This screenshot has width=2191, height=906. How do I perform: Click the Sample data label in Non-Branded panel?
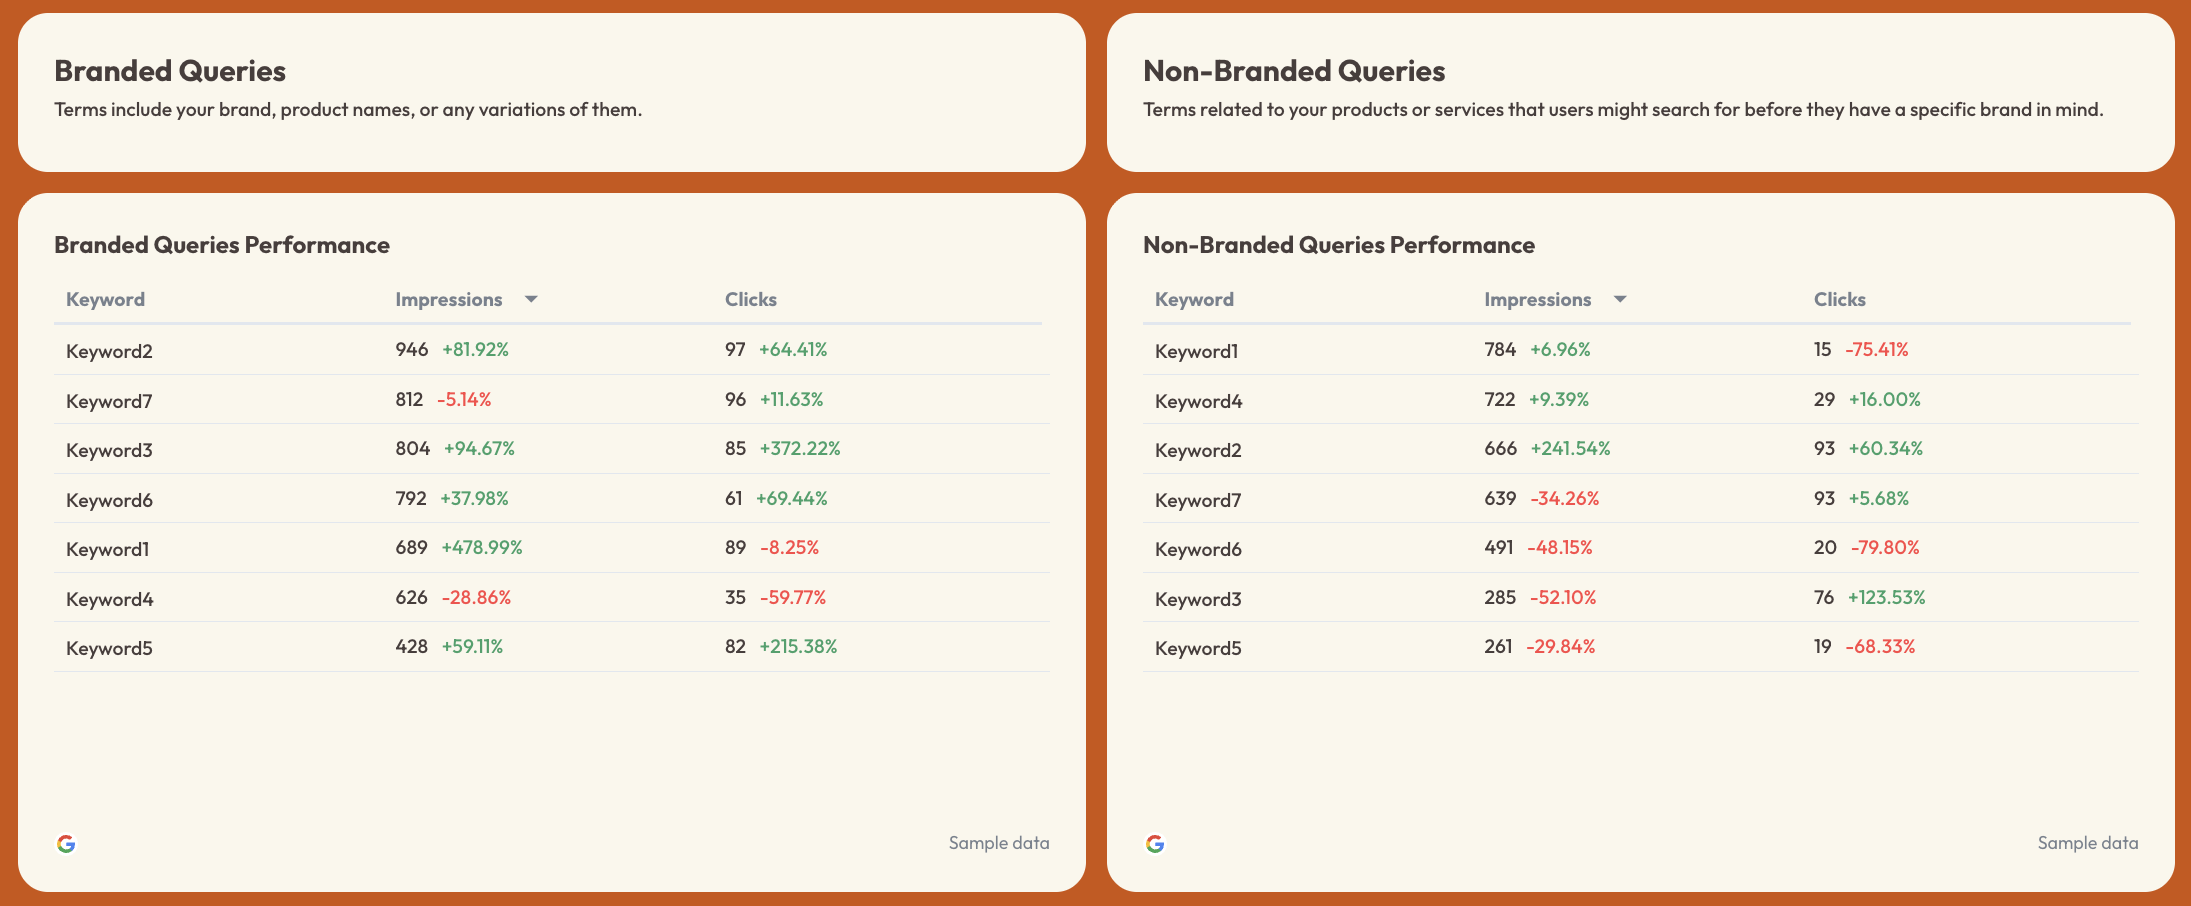pos(2086,843)
